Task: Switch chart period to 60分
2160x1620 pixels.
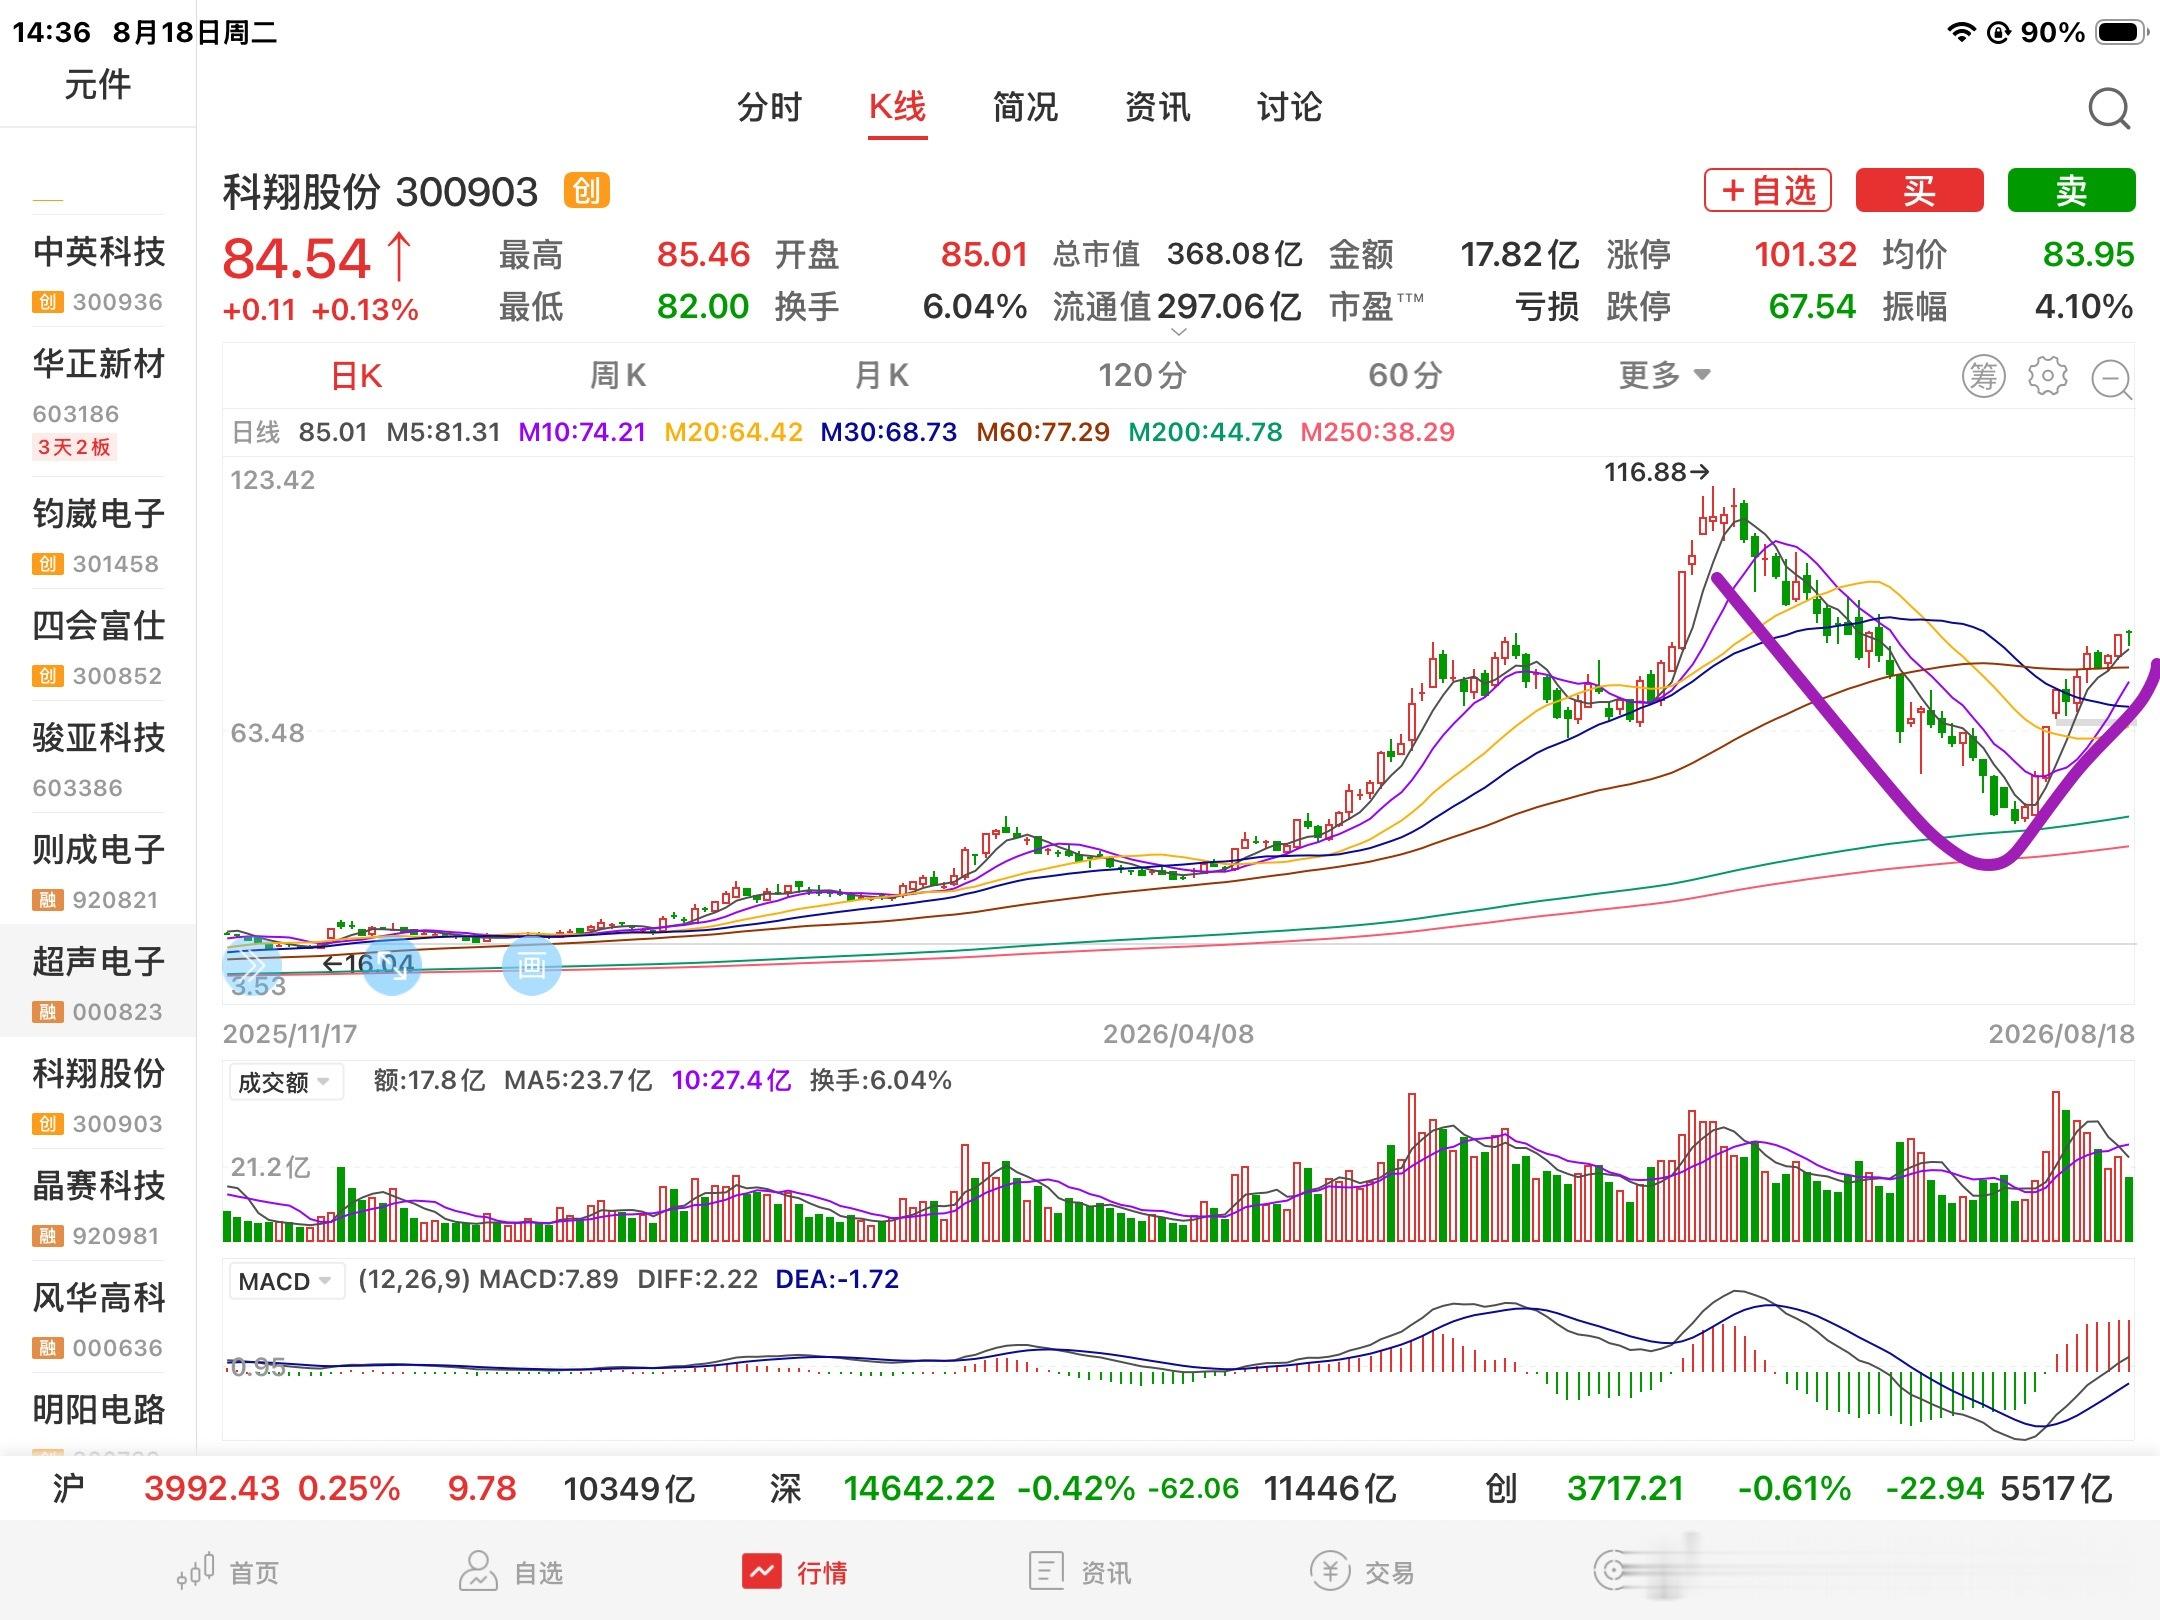Action: click(1405, 376)
